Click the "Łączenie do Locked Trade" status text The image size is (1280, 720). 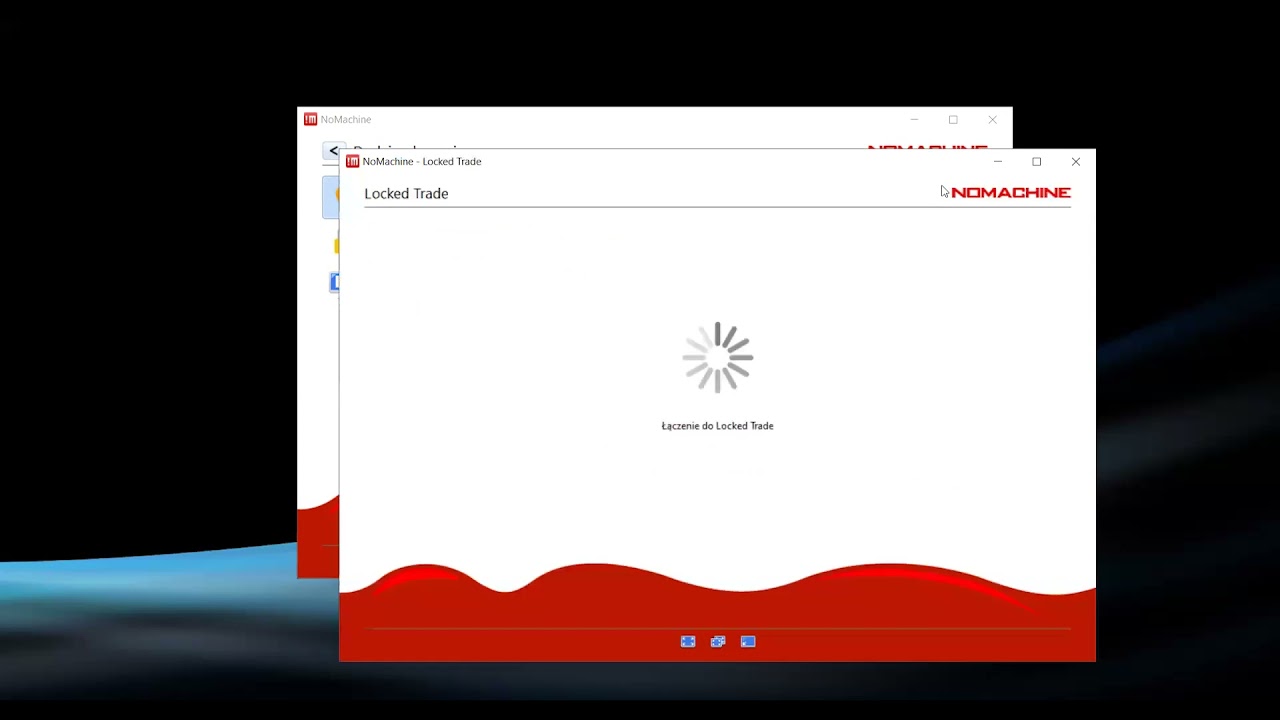pos(718,426)
